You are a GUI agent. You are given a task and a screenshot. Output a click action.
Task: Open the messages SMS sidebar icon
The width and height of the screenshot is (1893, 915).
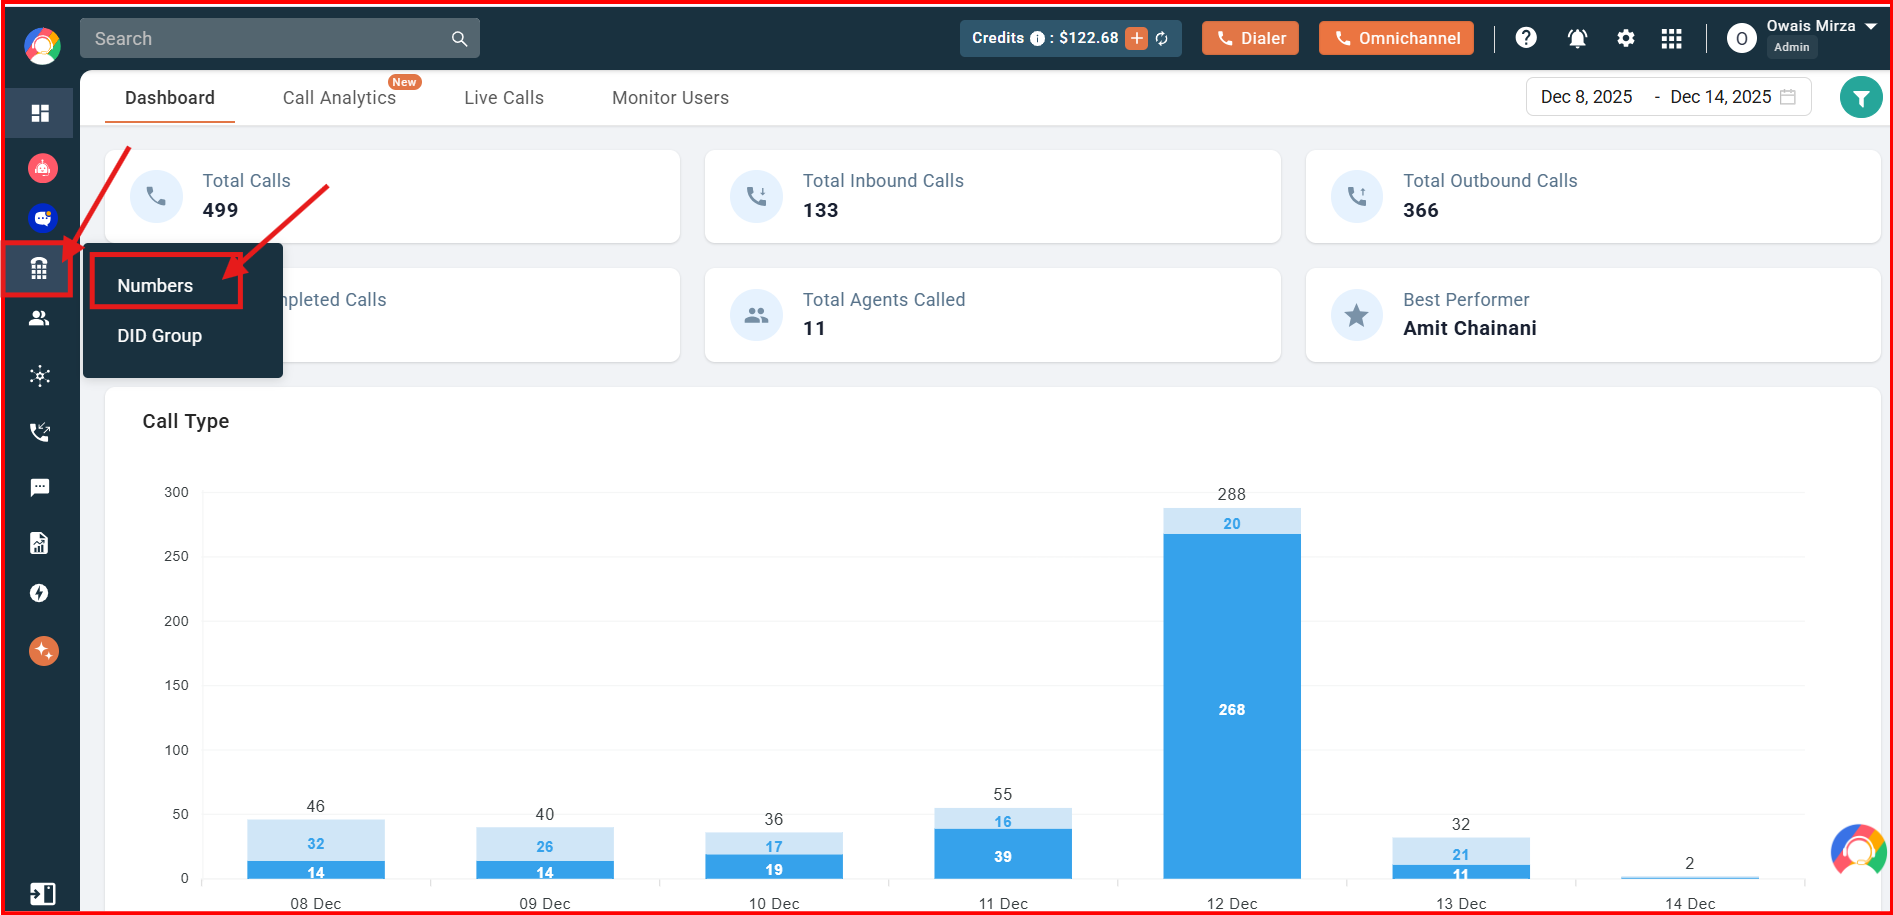[40, 487]
